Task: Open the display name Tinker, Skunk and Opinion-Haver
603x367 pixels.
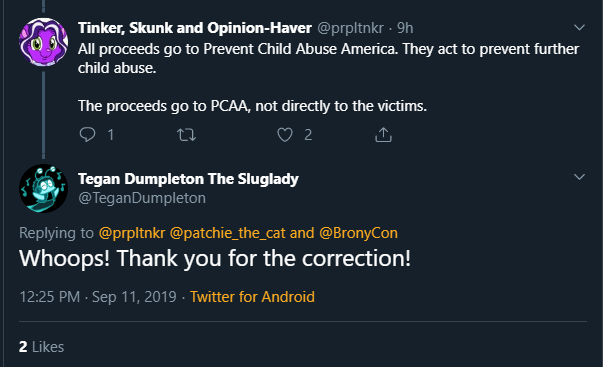Action: coord(195,28)
